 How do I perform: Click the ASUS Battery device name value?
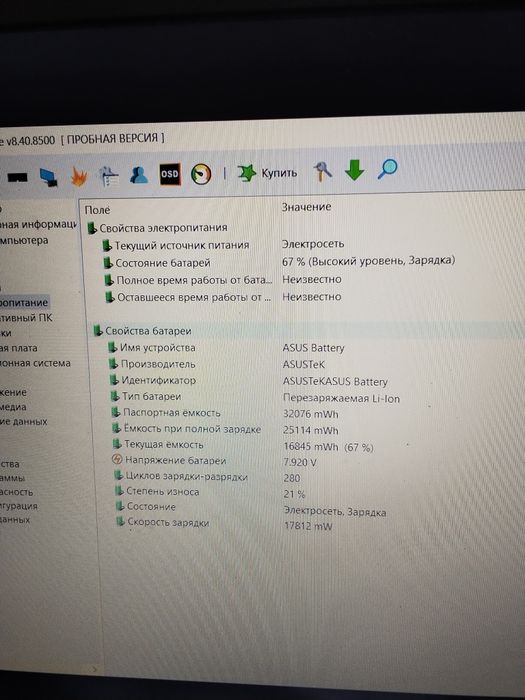[313, 348]
